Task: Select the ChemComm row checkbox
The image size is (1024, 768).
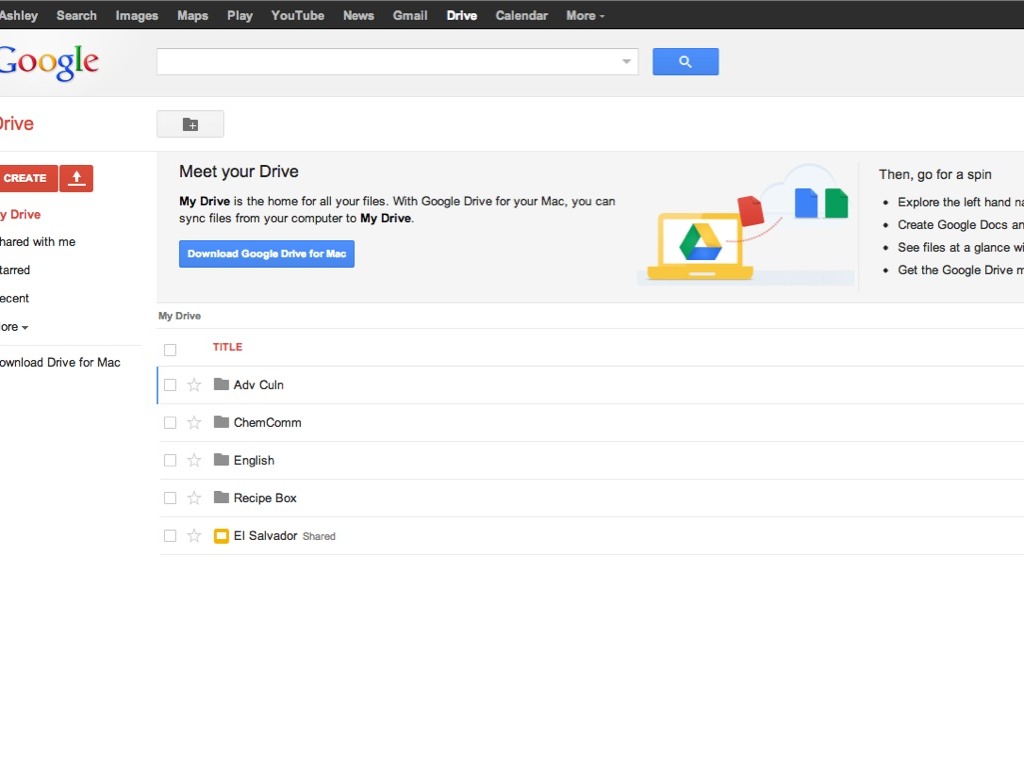Action: pyautogui.click(x=170, y=423)
